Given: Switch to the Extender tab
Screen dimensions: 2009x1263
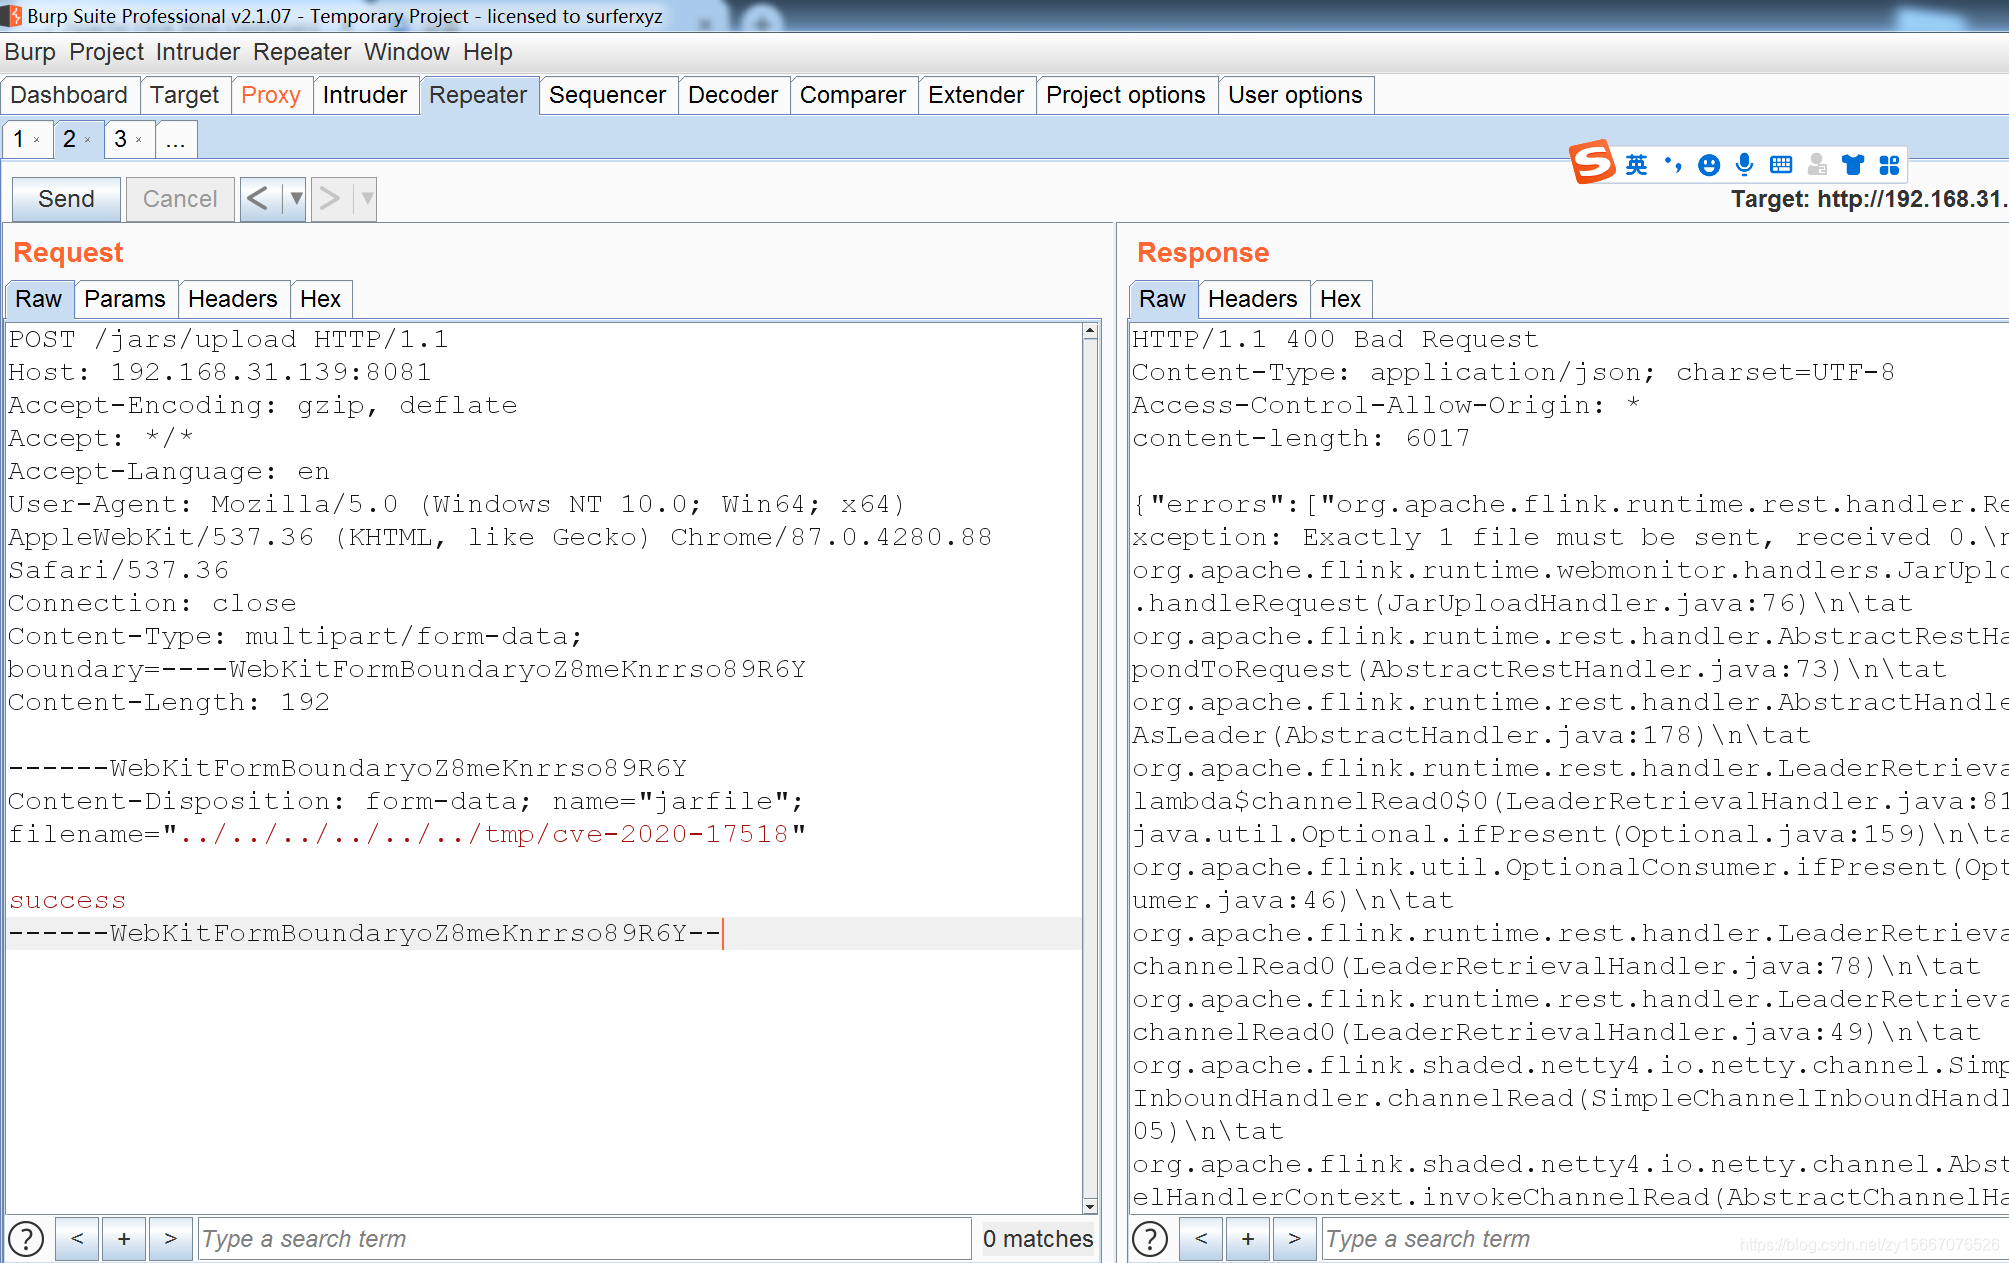Looking at the screenshot, I should [976, 95].
